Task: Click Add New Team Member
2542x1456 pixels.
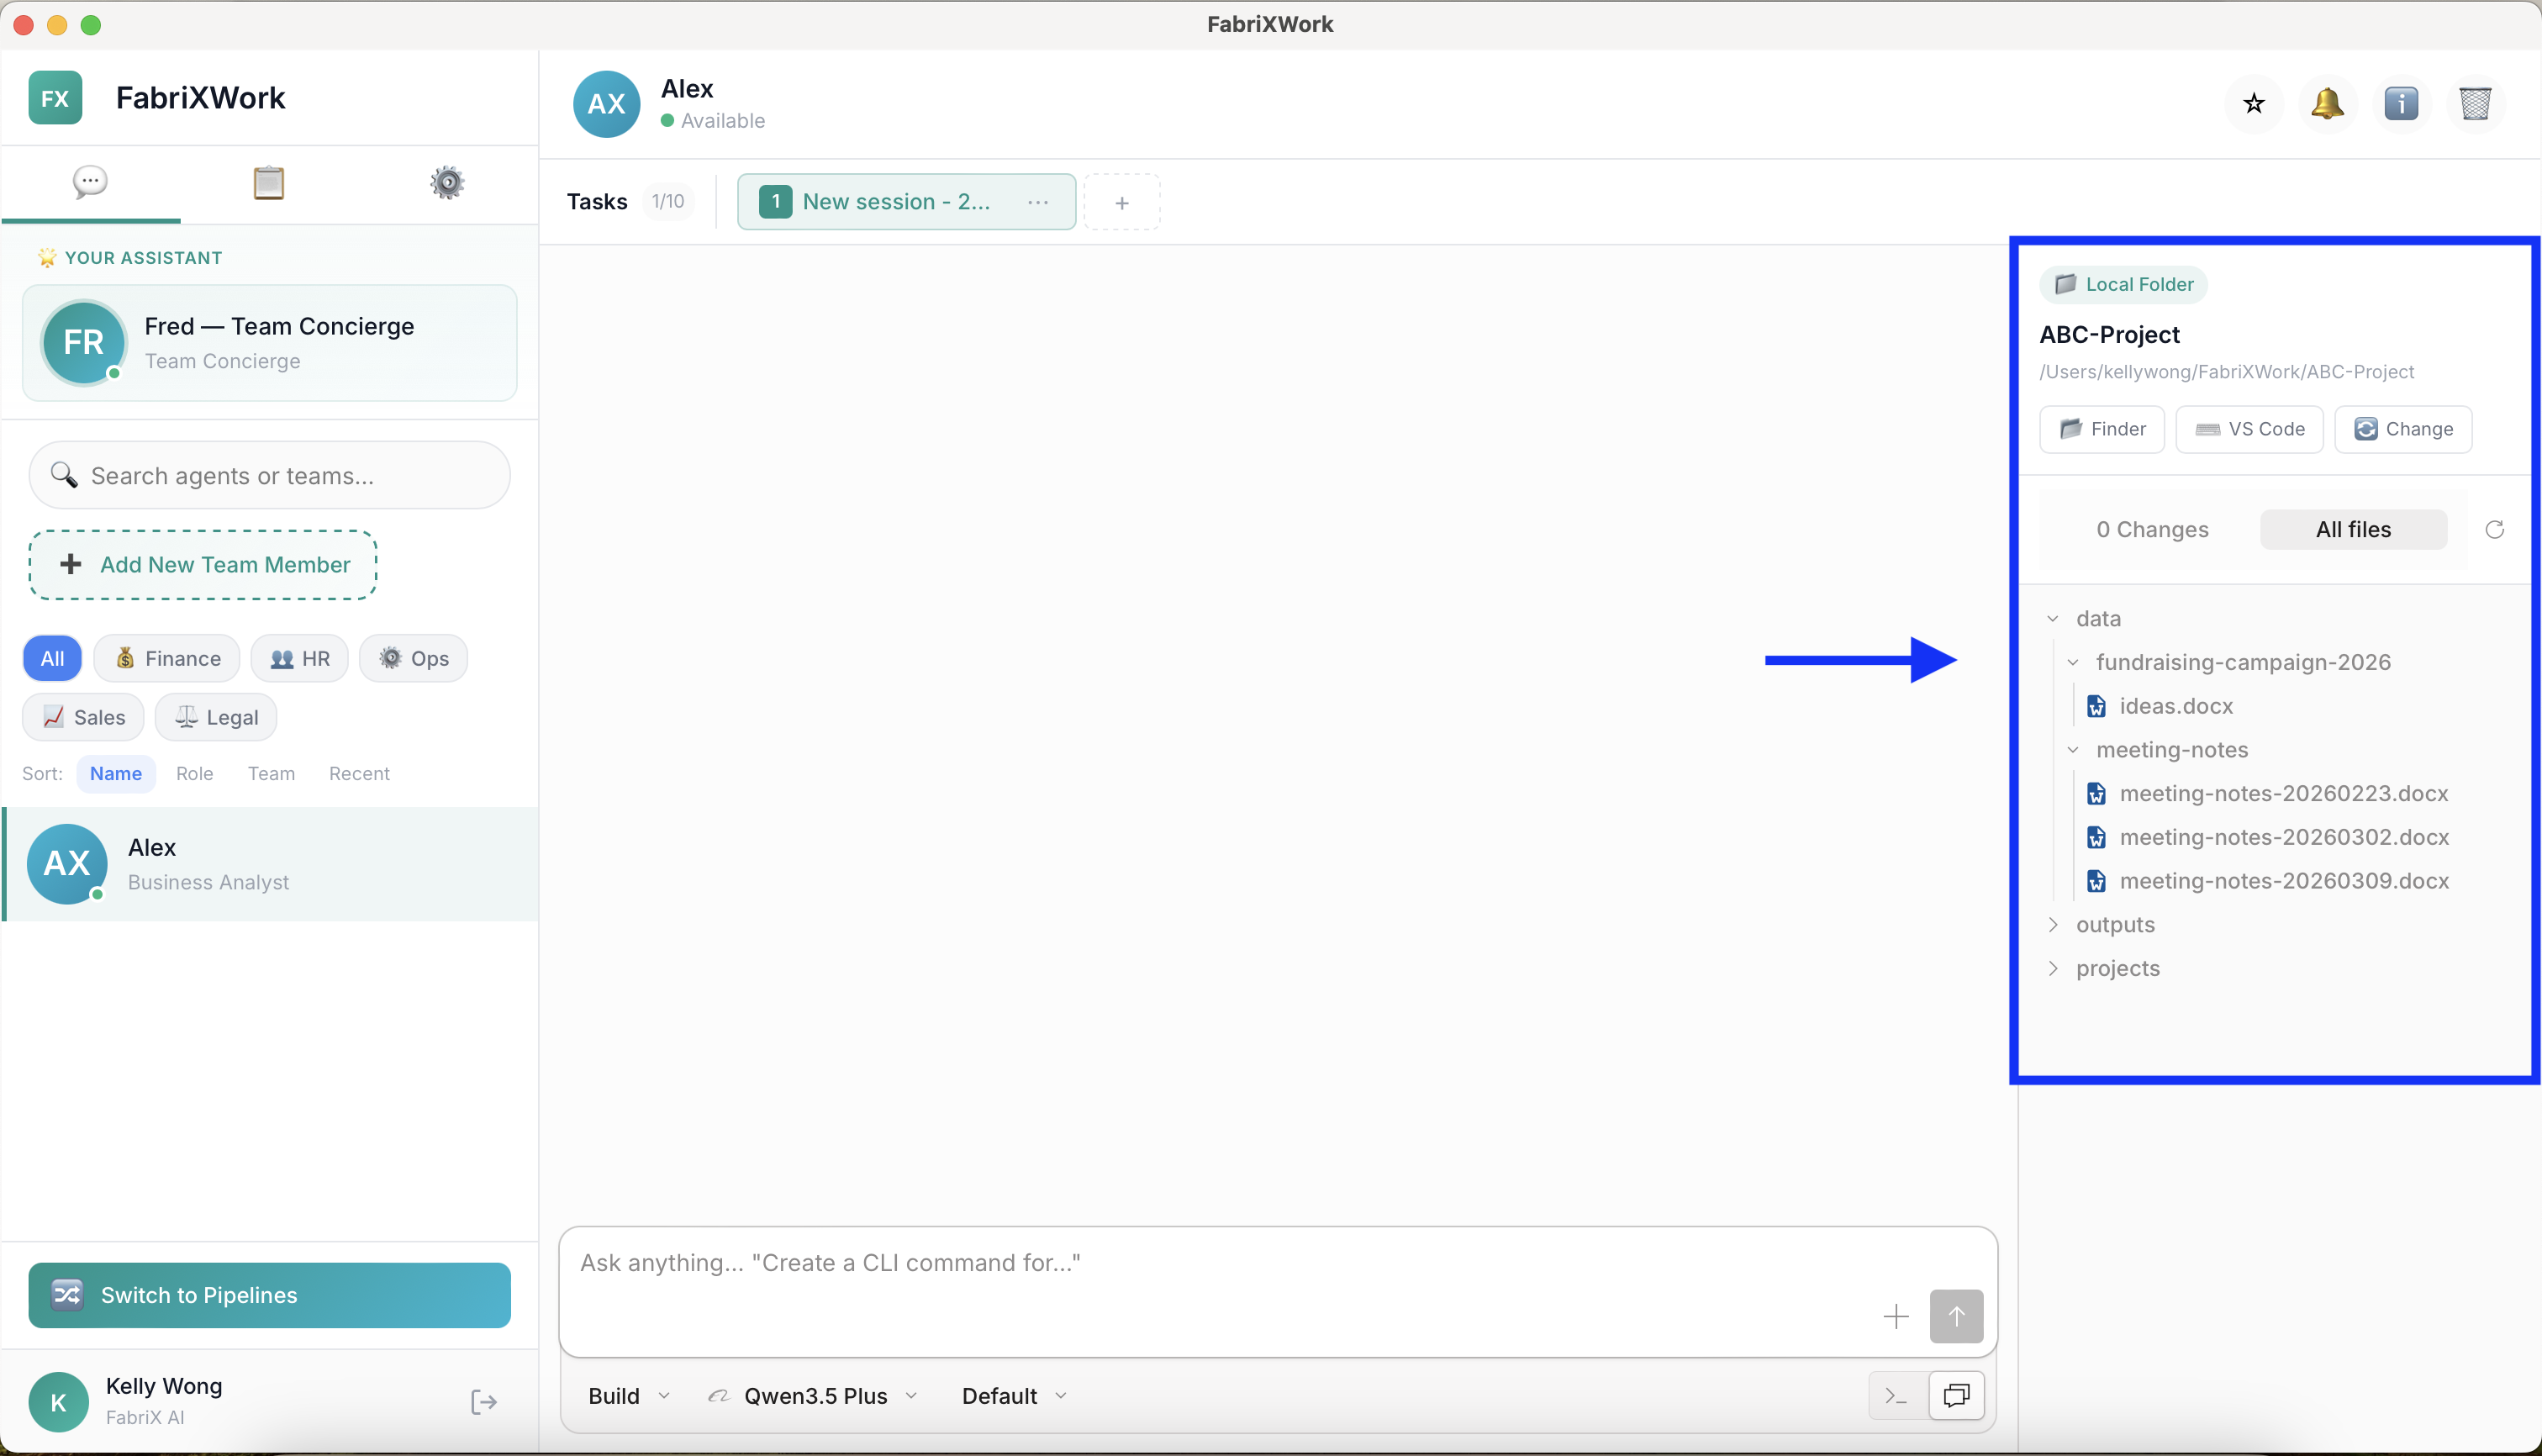Action: (202, 564)
